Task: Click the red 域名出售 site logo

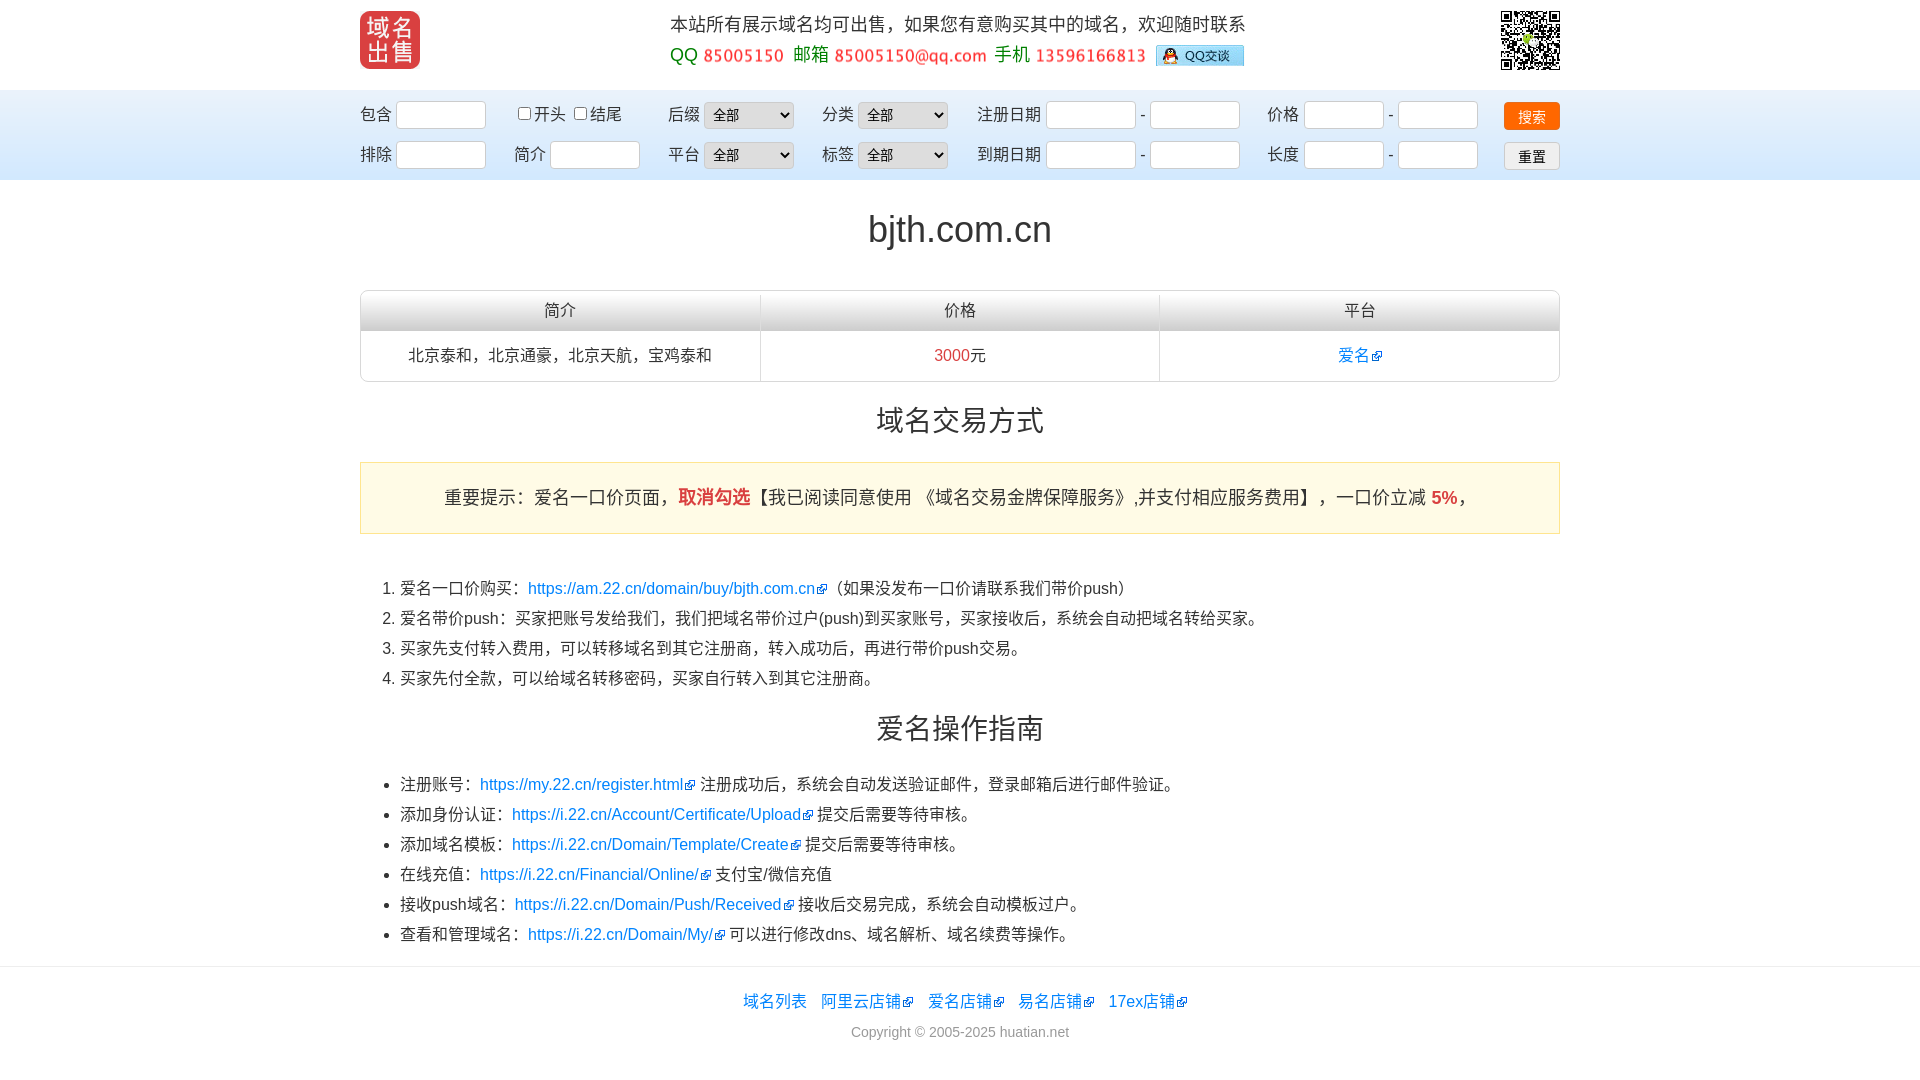Action: (x=390, y=40)
